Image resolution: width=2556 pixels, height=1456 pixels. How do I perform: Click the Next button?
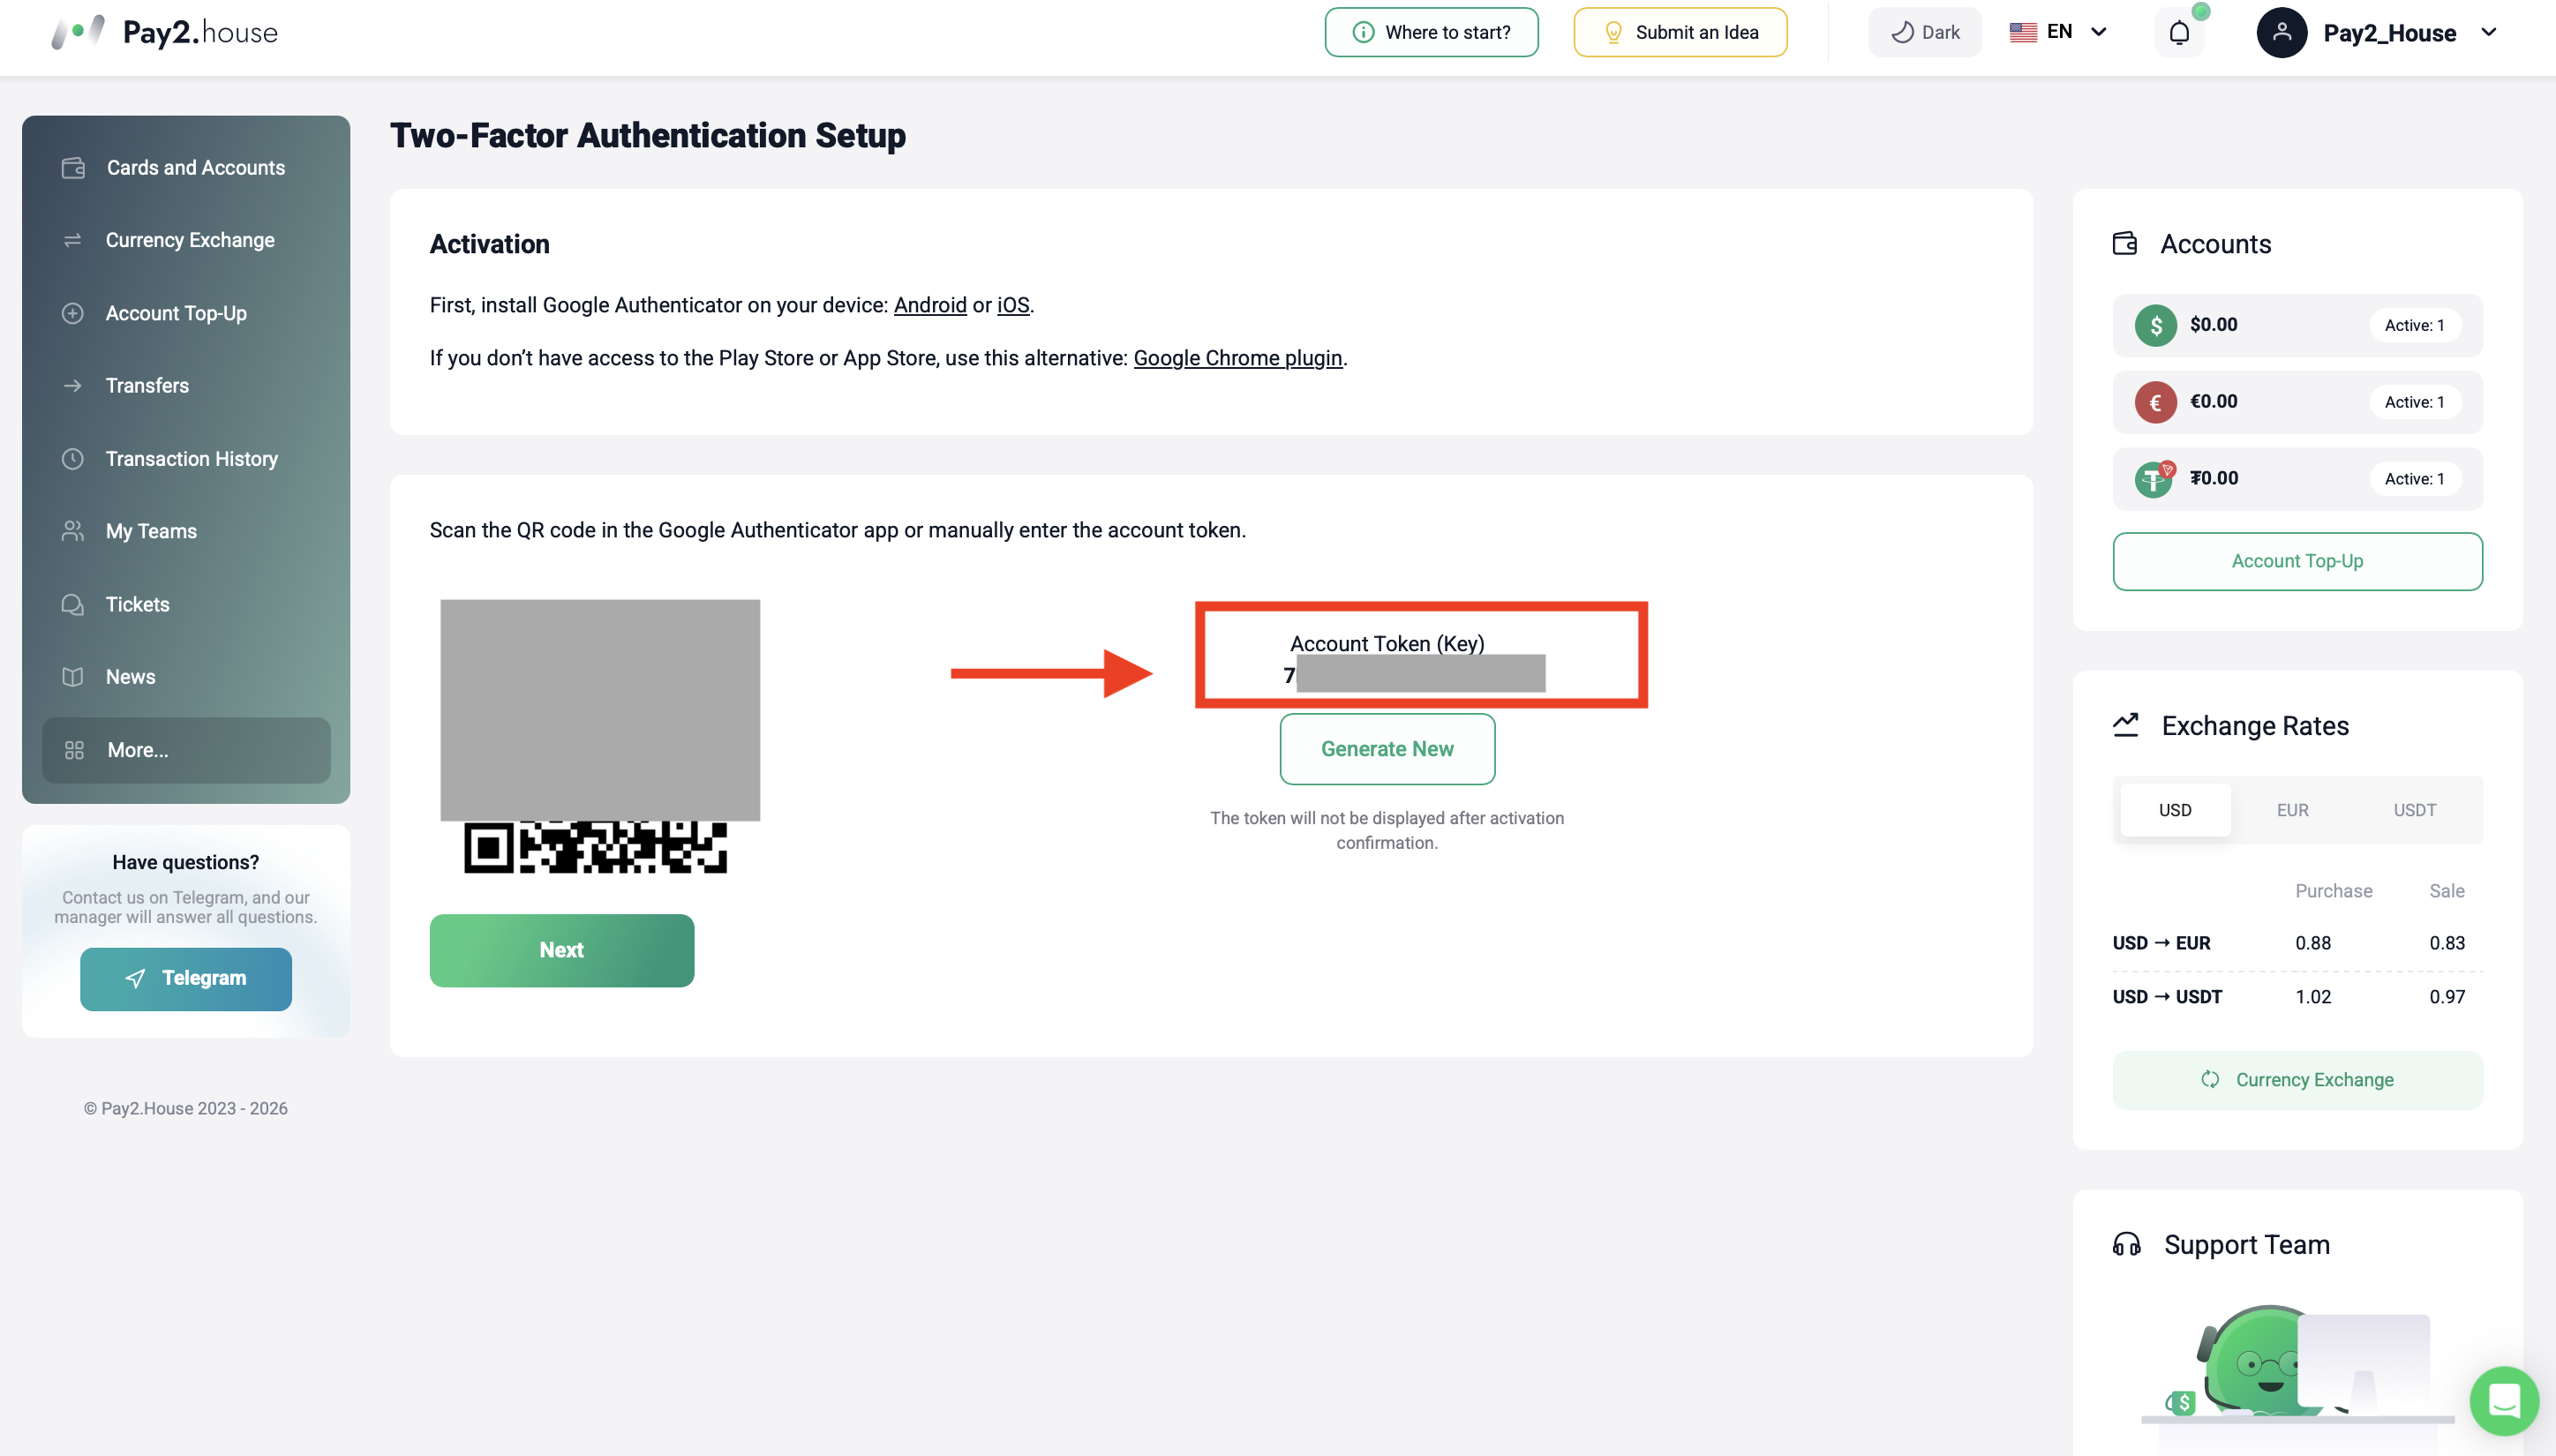562,951
